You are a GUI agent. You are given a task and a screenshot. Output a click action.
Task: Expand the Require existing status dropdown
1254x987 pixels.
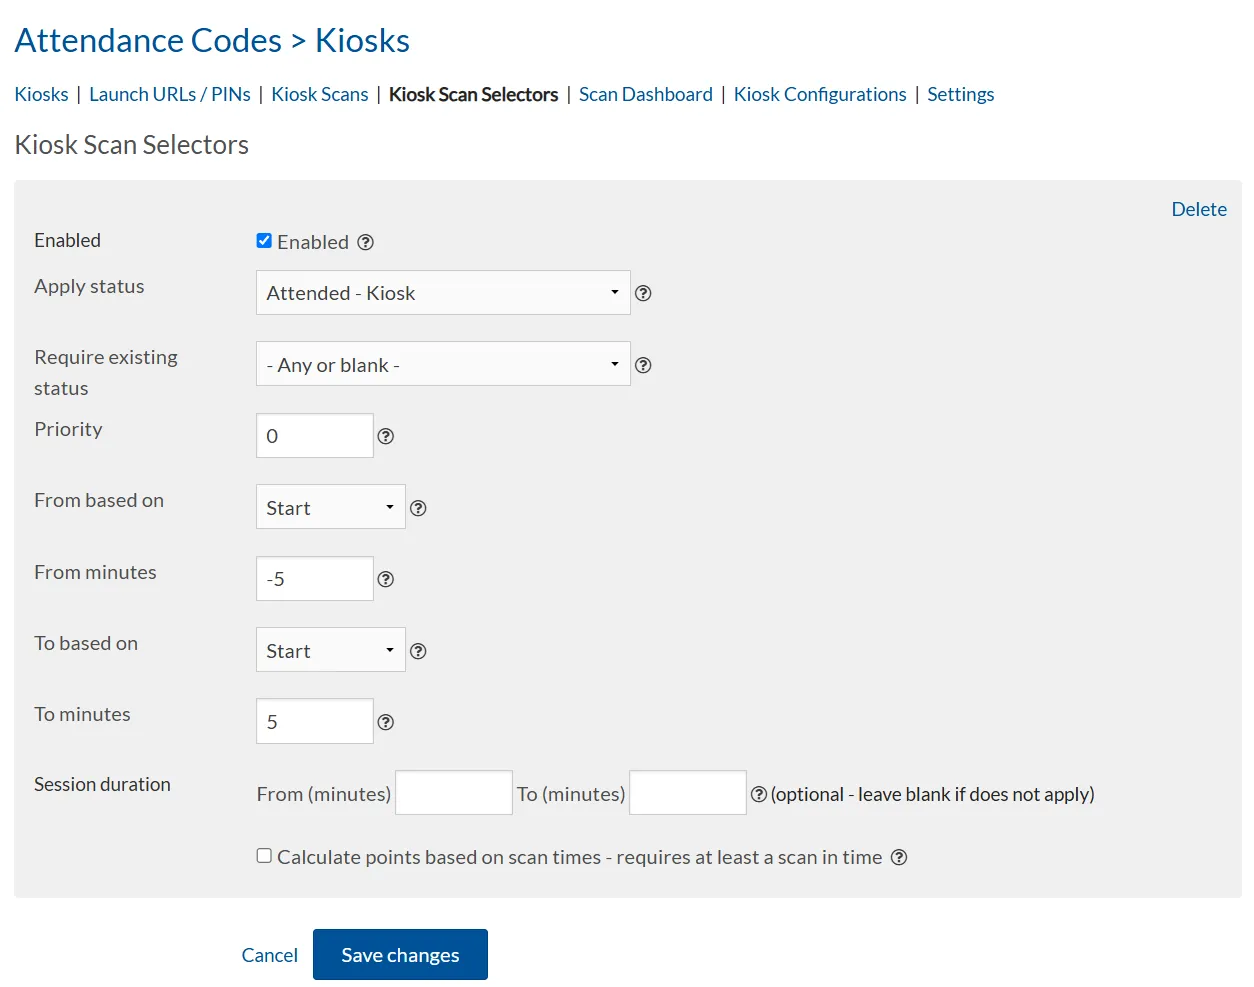tap(443, 364)
